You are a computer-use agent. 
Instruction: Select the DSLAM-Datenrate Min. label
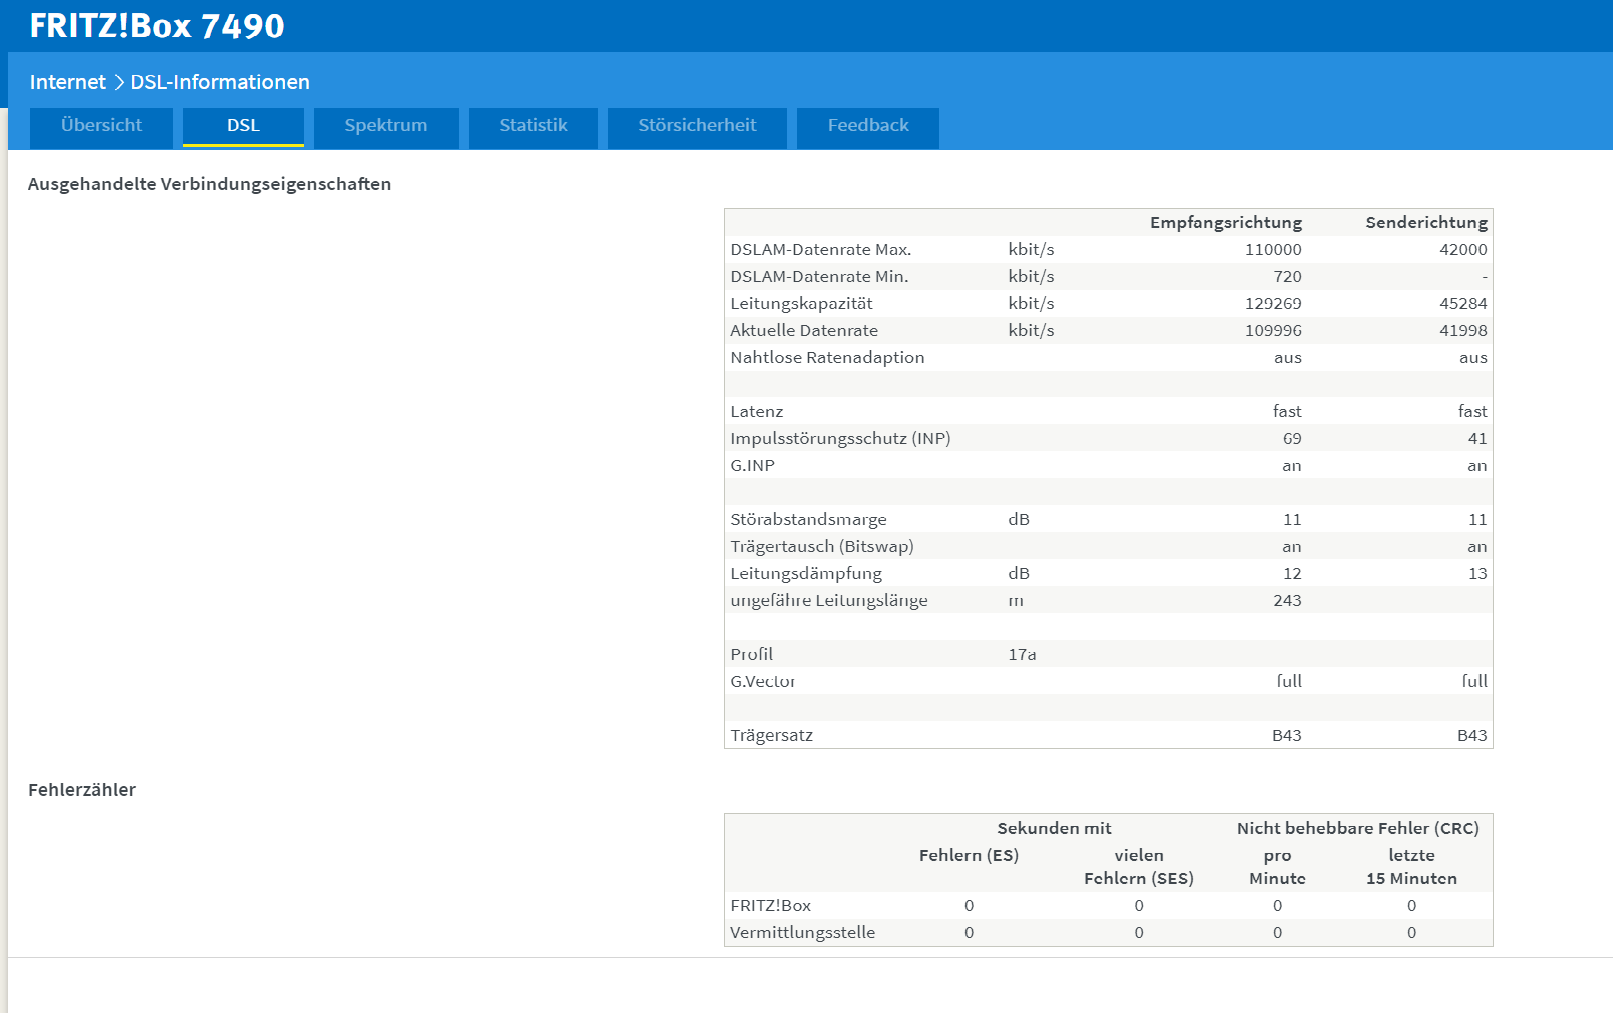pyautogui.click(x=819, y=277)
